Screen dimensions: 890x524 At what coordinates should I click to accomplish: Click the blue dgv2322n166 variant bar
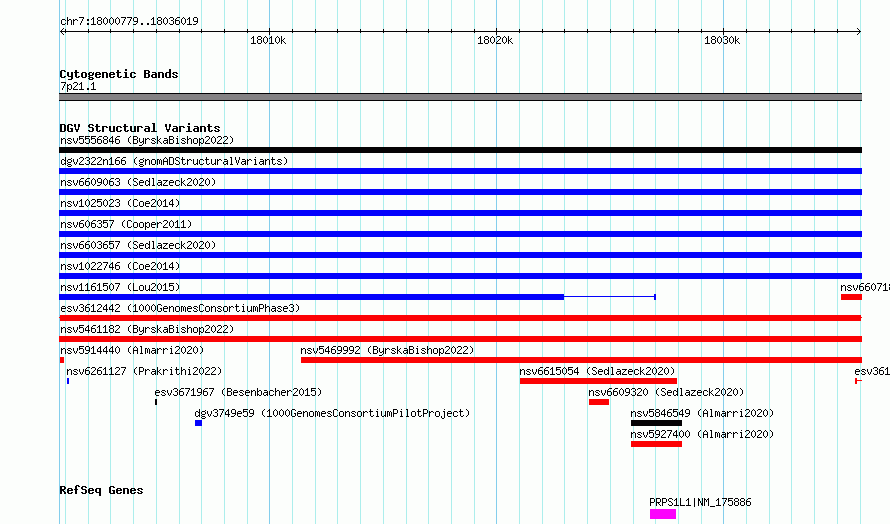point(460,171)
